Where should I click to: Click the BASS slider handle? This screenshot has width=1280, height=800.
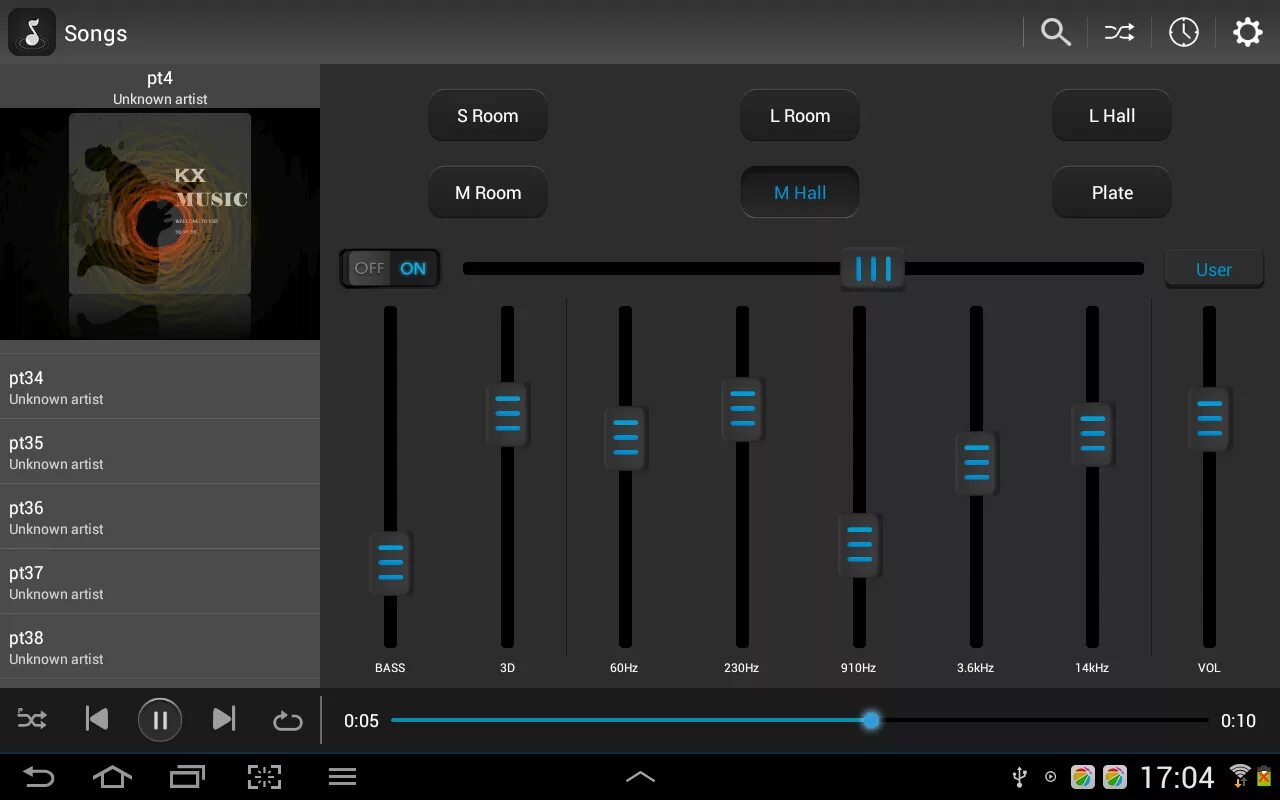coord(391,563)
